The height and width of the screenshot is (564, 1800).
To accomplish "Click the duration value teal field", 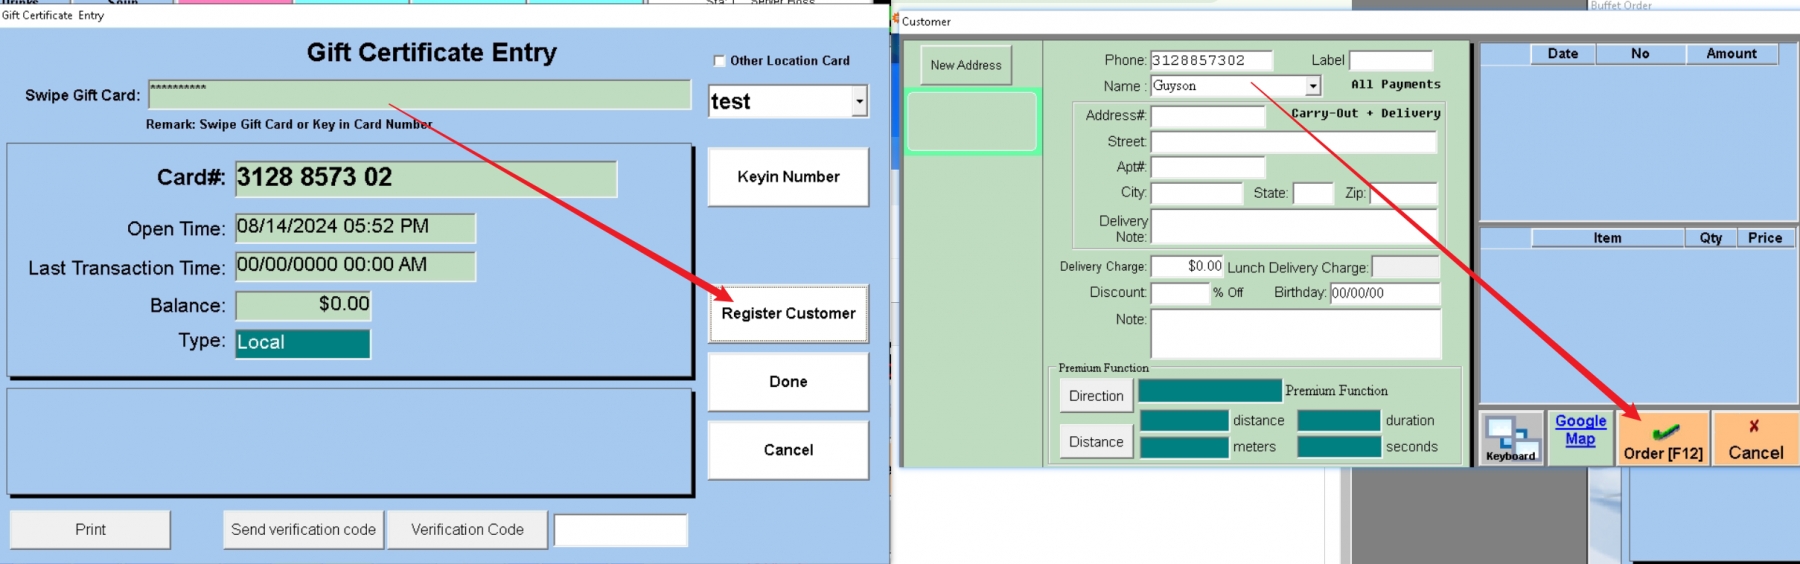I will click(x=1339, y=421).
